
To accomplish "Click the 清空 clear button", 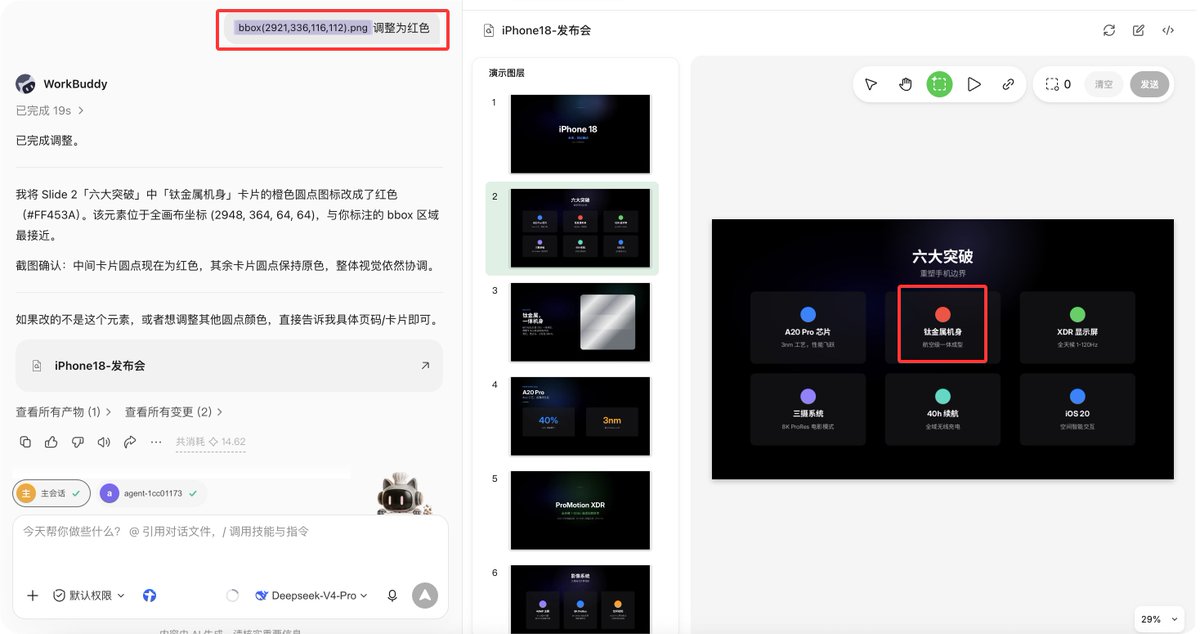I will [1103, 85].
